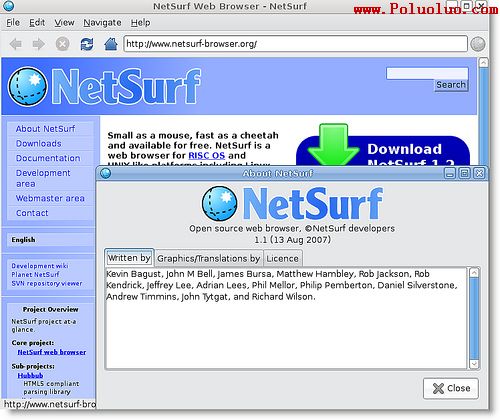The image size is (500, 420).
Task: Switch to Graphics/Translations by tab
Action: point(209,259)
